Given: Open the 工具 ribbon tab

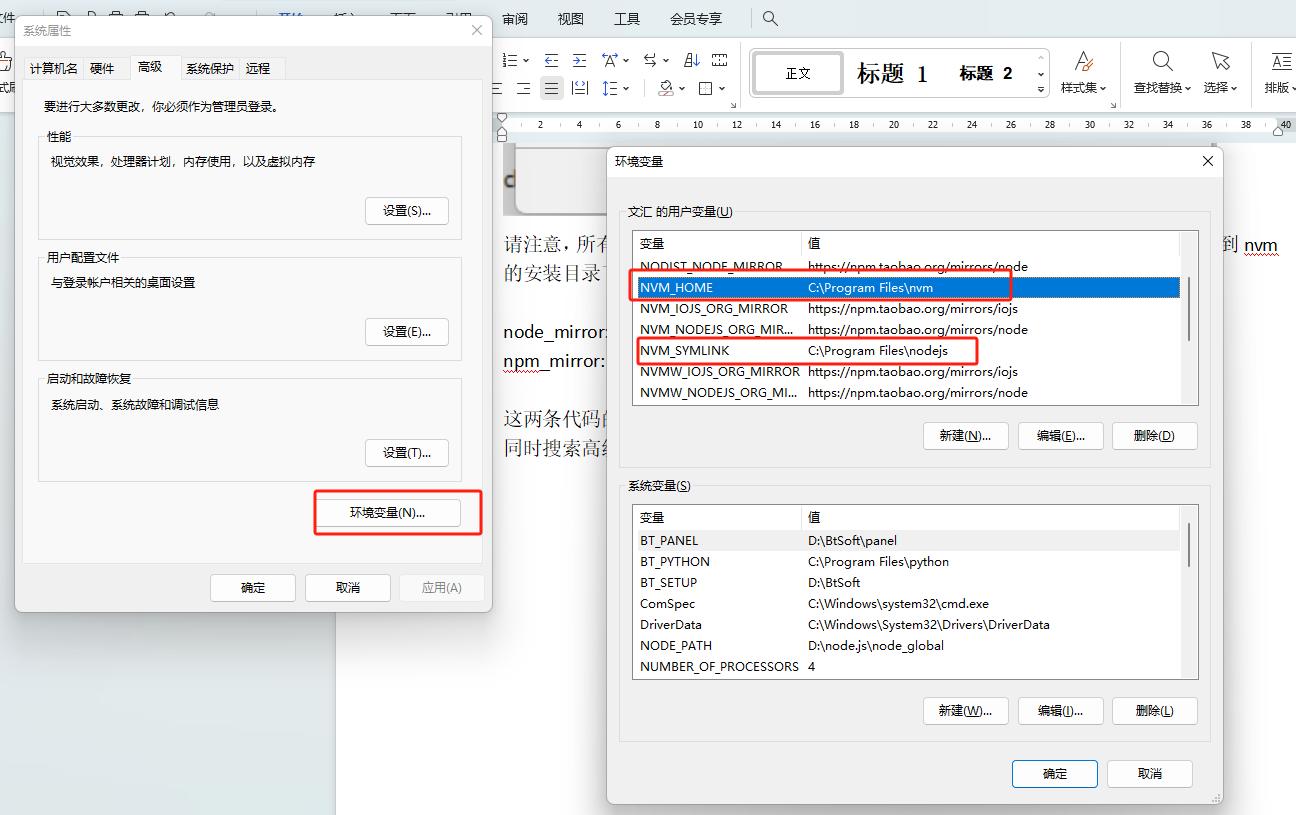Looking at the screenshot, I should (x=627, y=18).
